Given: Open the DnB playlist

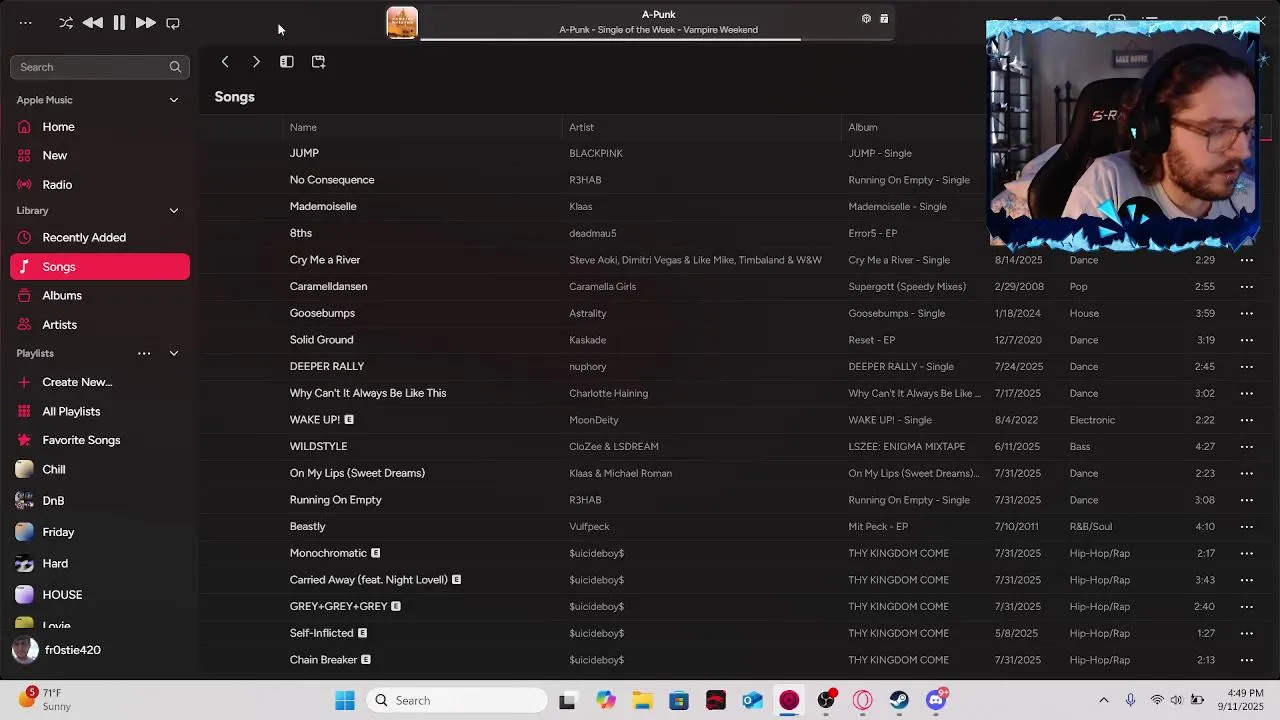Looking at the screenshot, I should coord(99,501).
